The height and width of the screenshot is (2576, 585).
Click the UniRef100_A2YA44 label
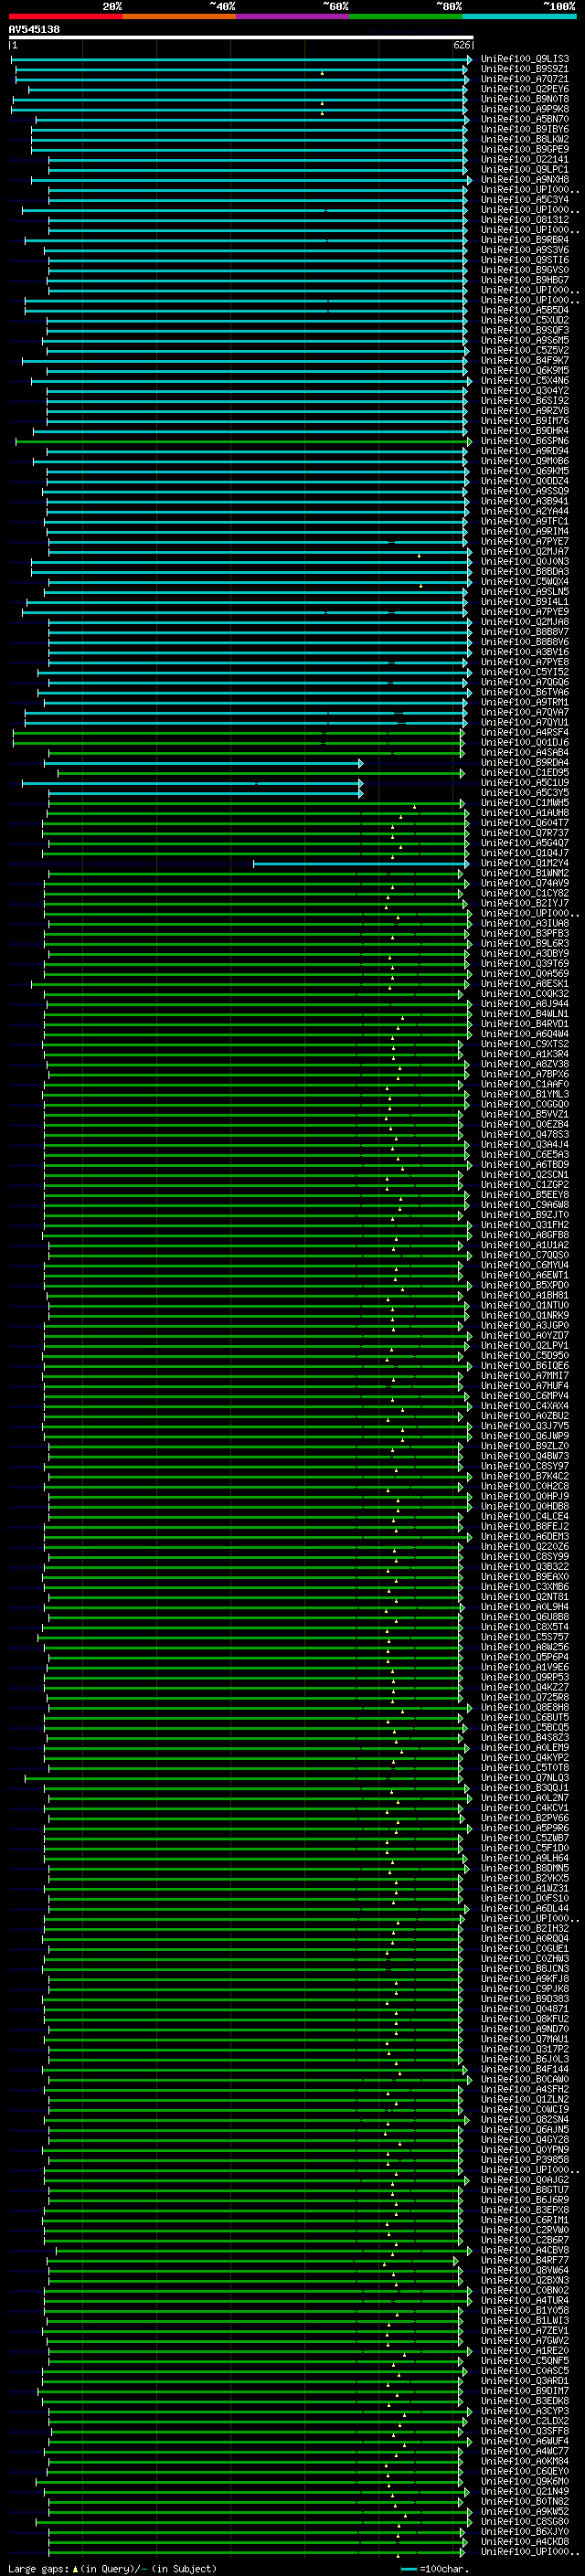(525, 511)
